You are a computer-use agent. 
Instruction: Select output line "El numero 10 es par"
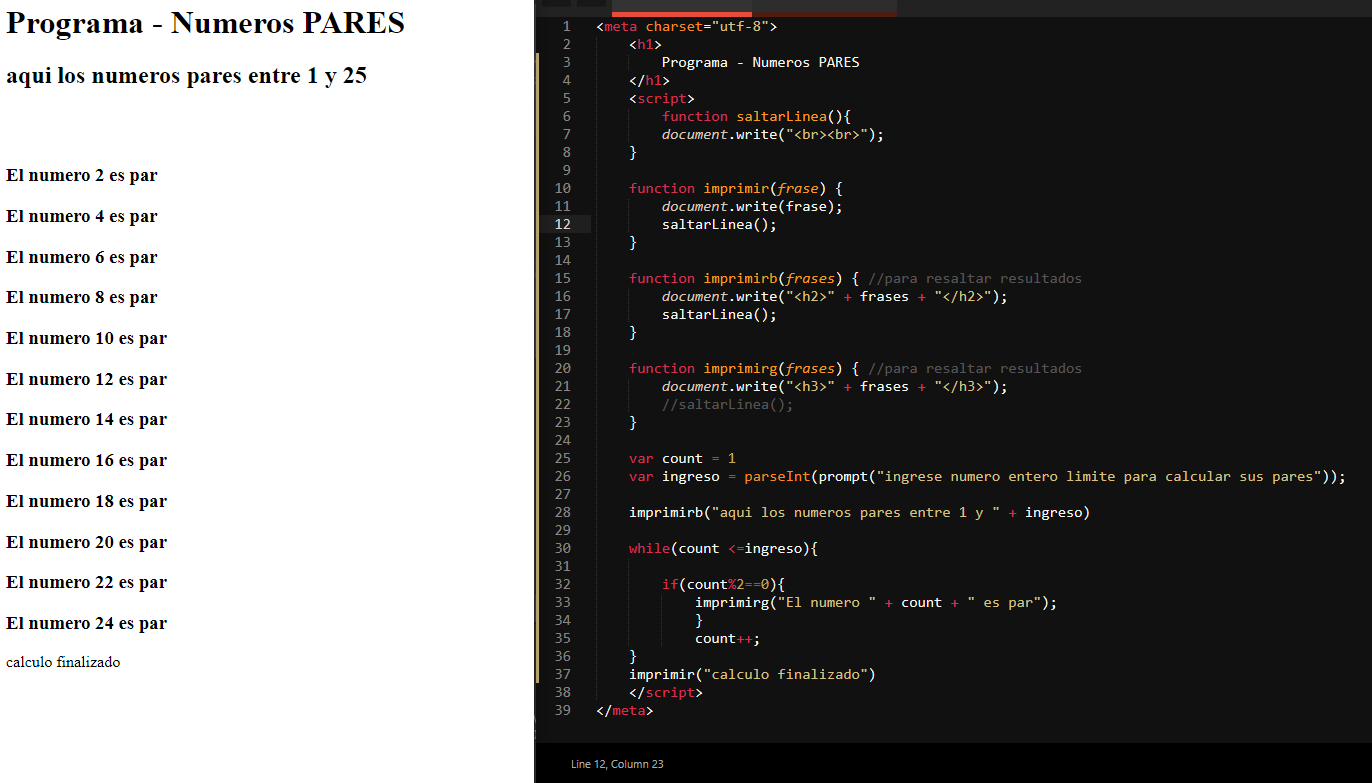(86, 339)
